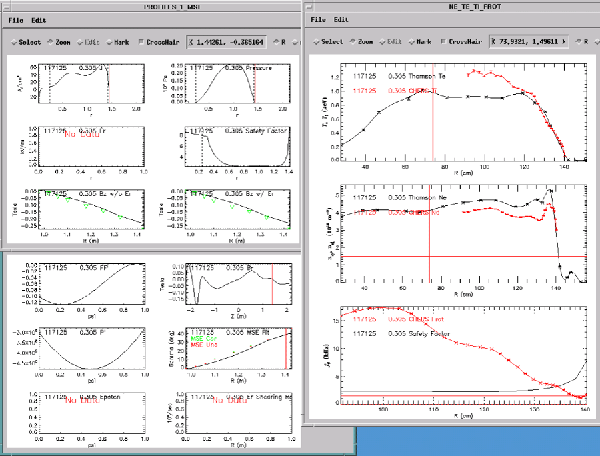Select the FFP profile plot

92,284
